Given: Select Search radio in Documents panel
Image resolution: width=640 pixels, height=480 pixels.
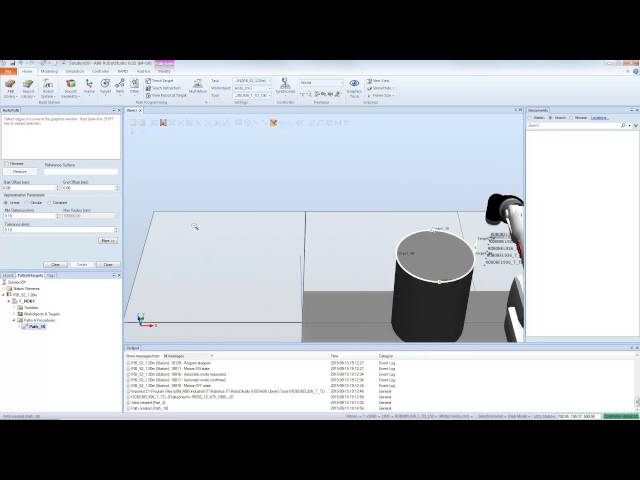Looking at the screenshot, I should point(550,118).
